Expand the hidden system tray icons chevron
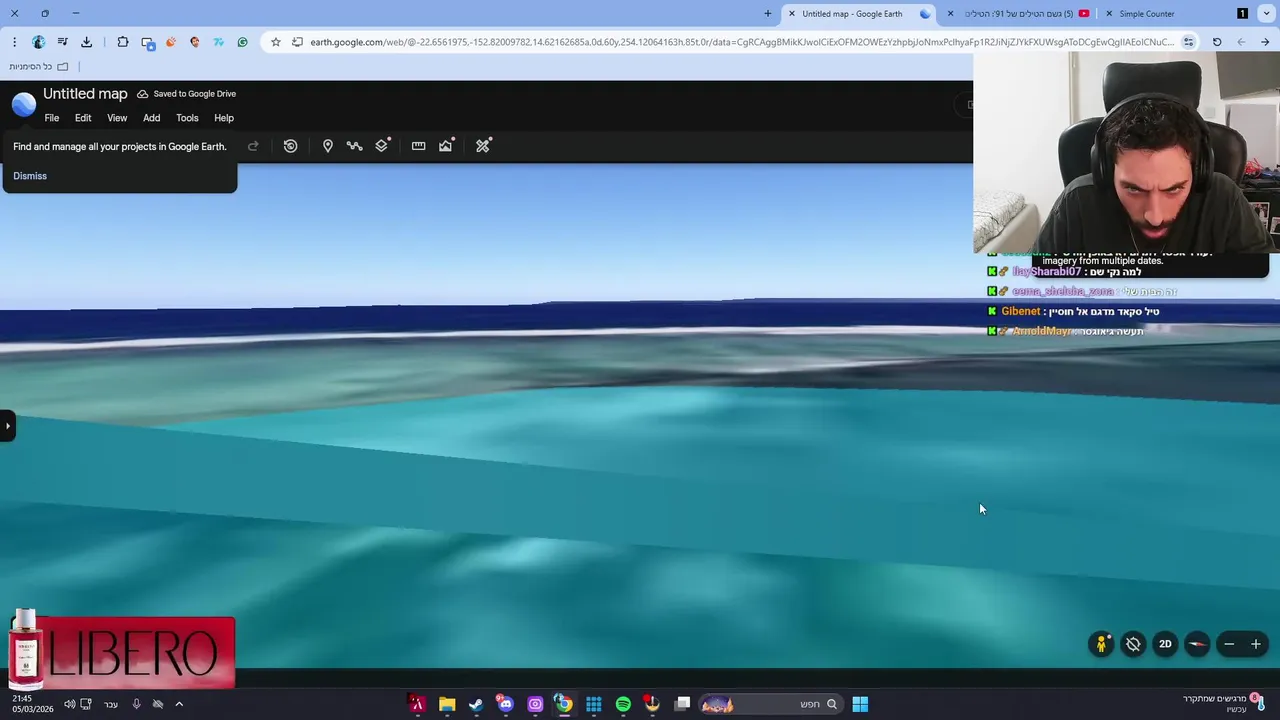This screenshot has height=720, width=1280. (179, 704)
